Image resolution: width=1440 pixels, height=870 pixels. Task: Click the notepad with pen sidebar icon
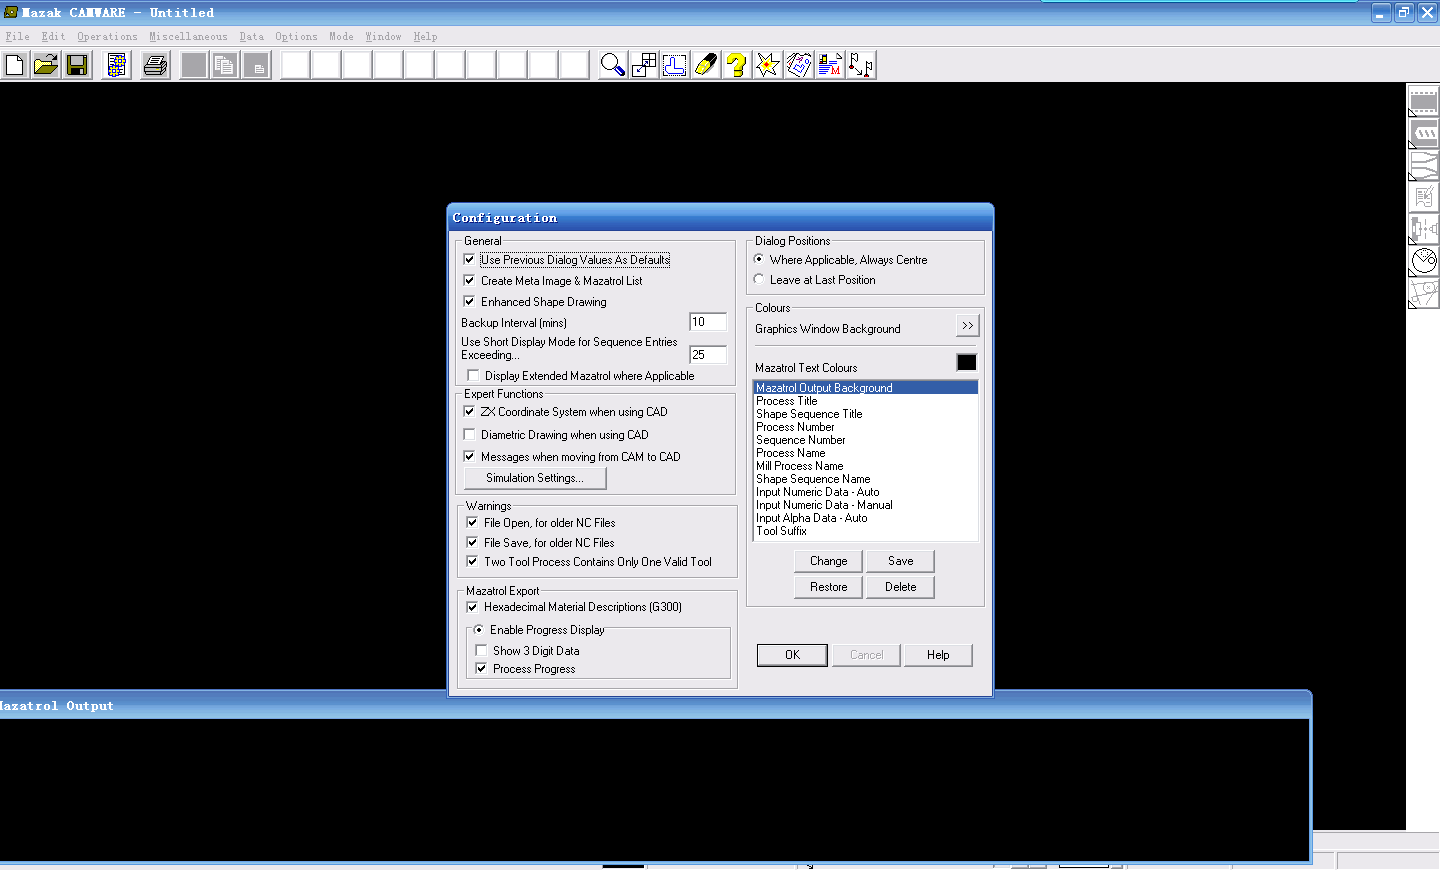pos(1424,197)
